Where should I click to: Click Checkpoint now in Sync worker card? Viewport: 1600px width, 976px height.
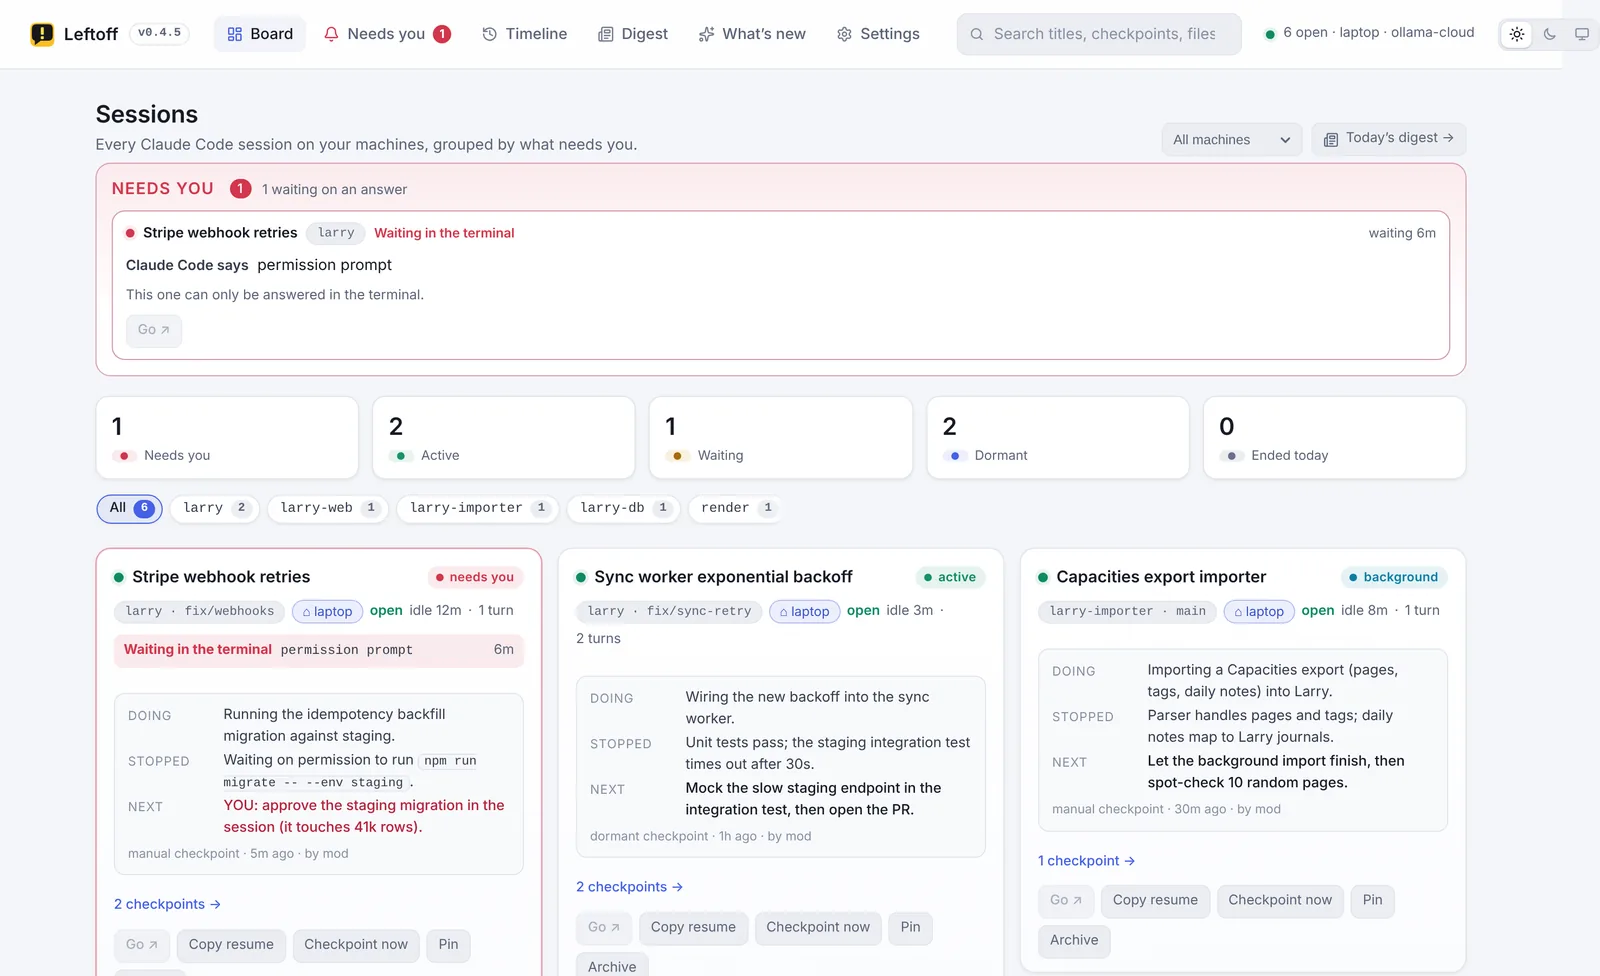[x=818, y=928]
